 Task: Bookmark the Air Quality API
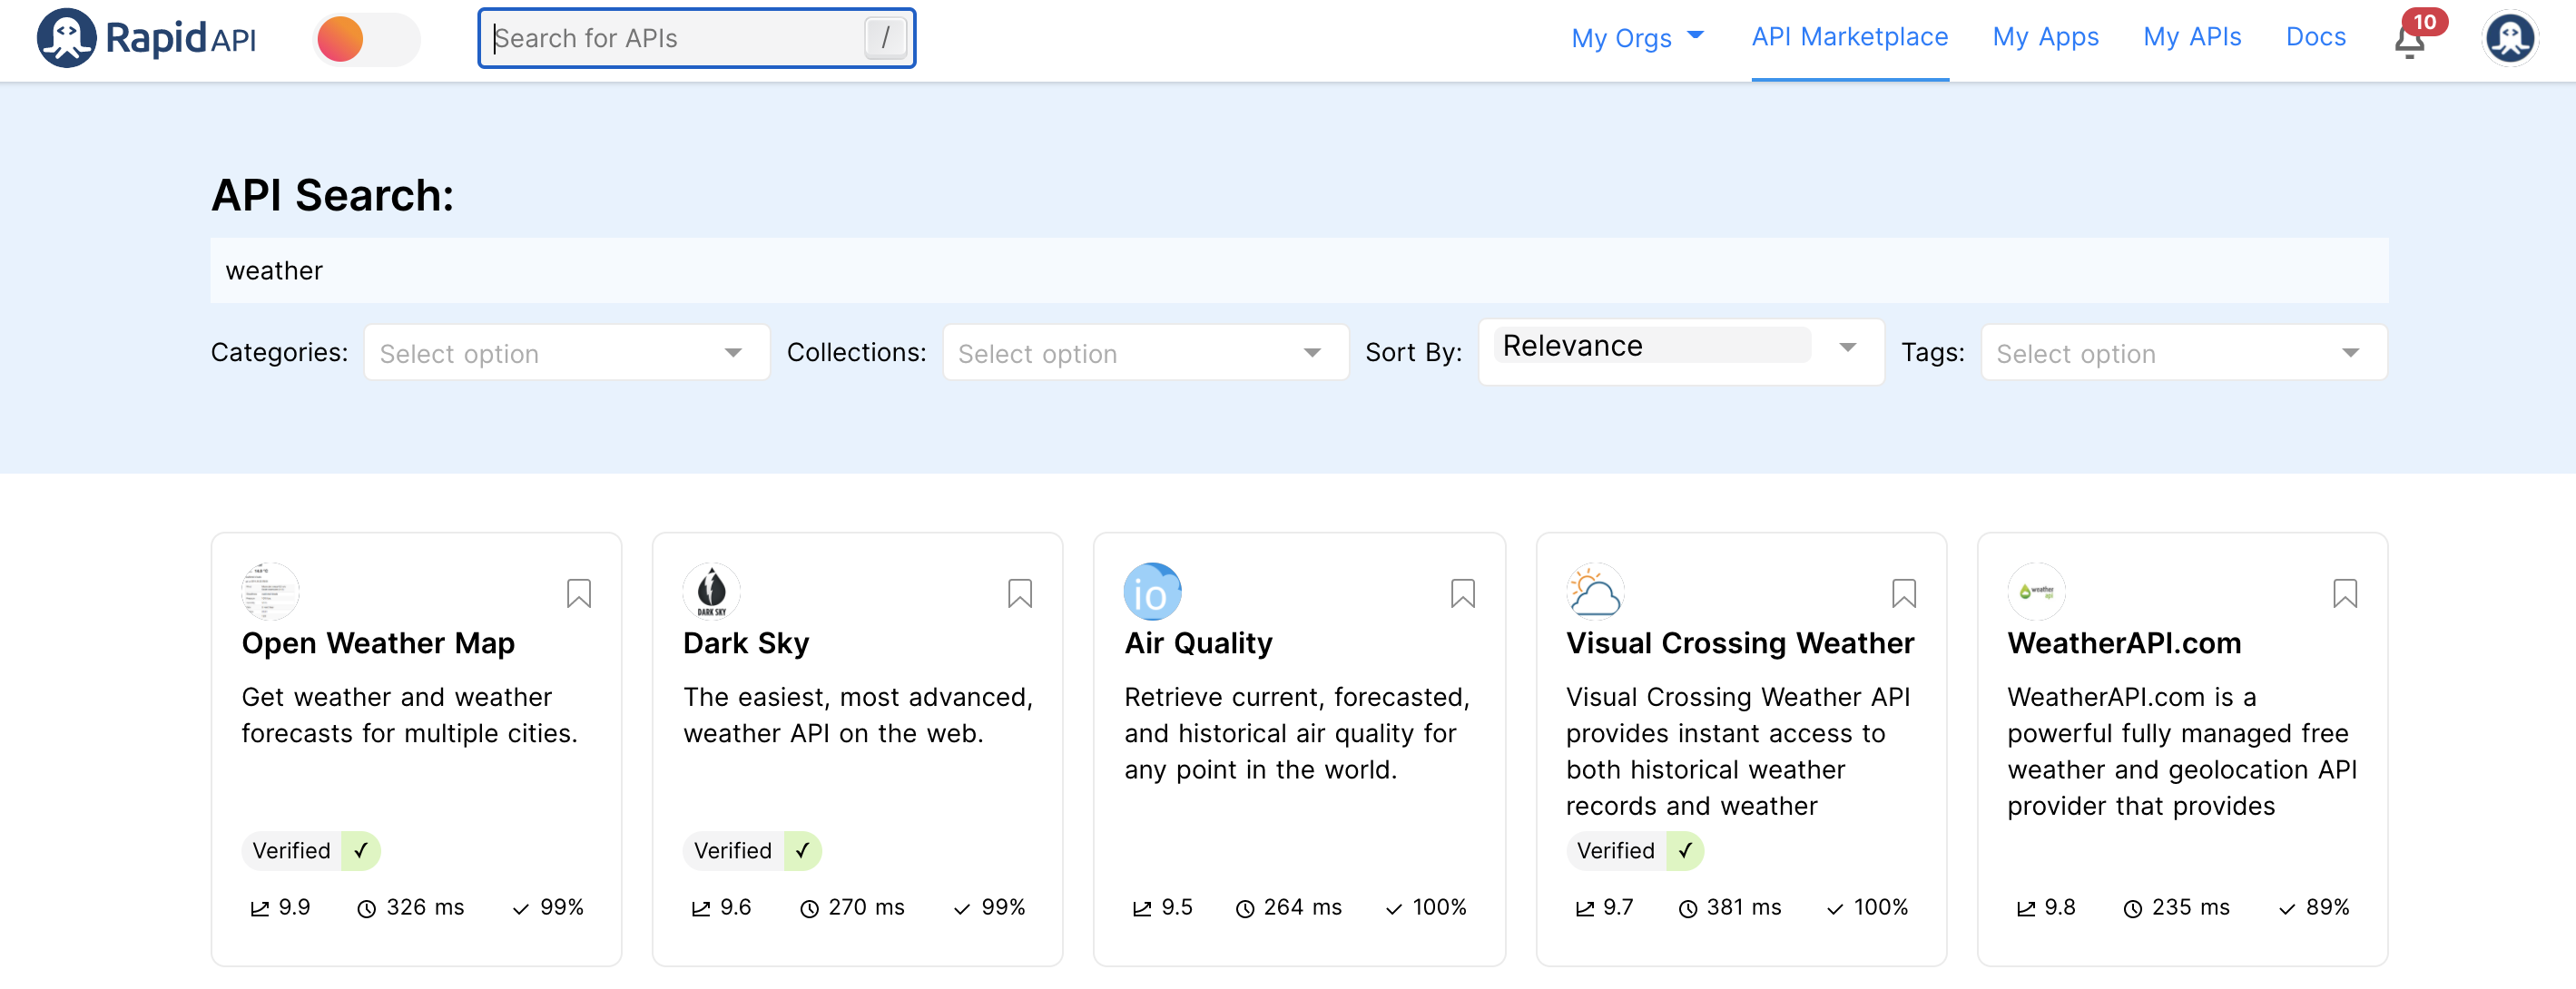1462,594
